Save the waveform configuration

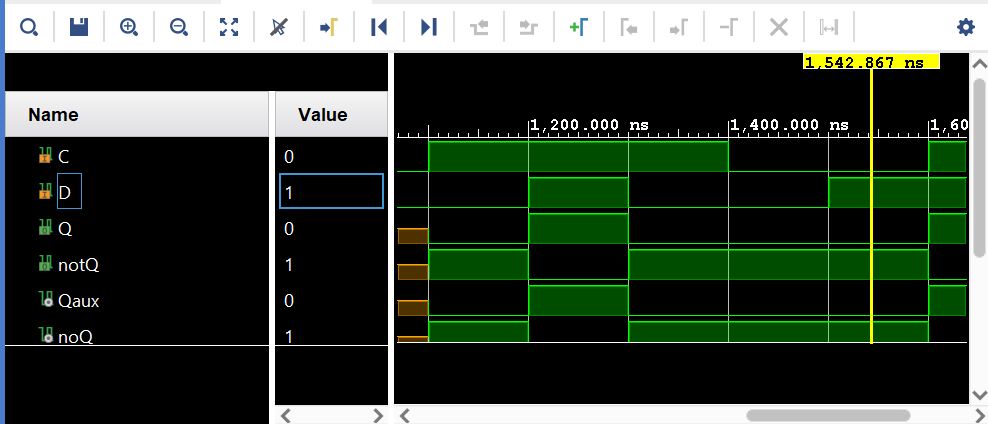(79, 27)
